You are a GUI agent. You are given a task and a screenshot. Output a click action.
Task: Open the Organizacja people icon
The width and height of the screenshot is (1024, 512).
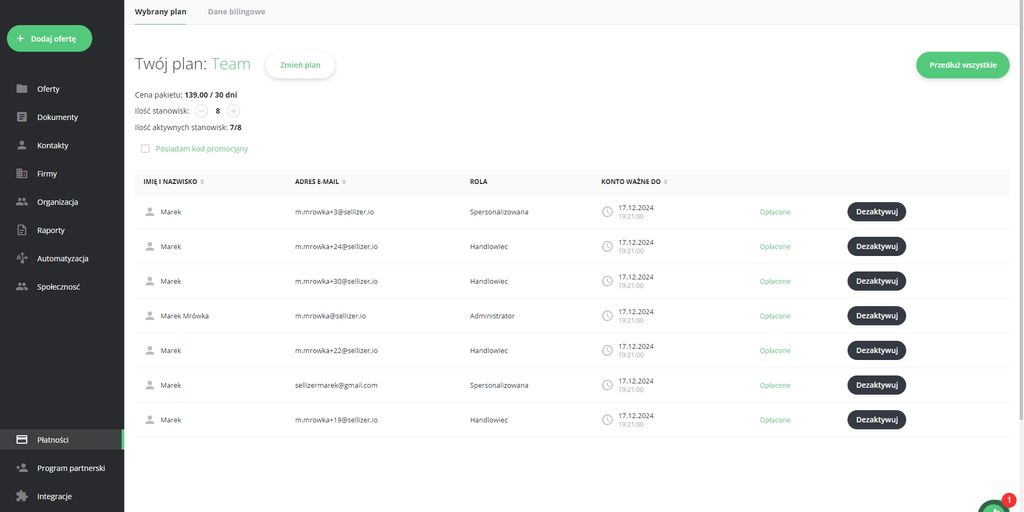click(x=22, y=202)
